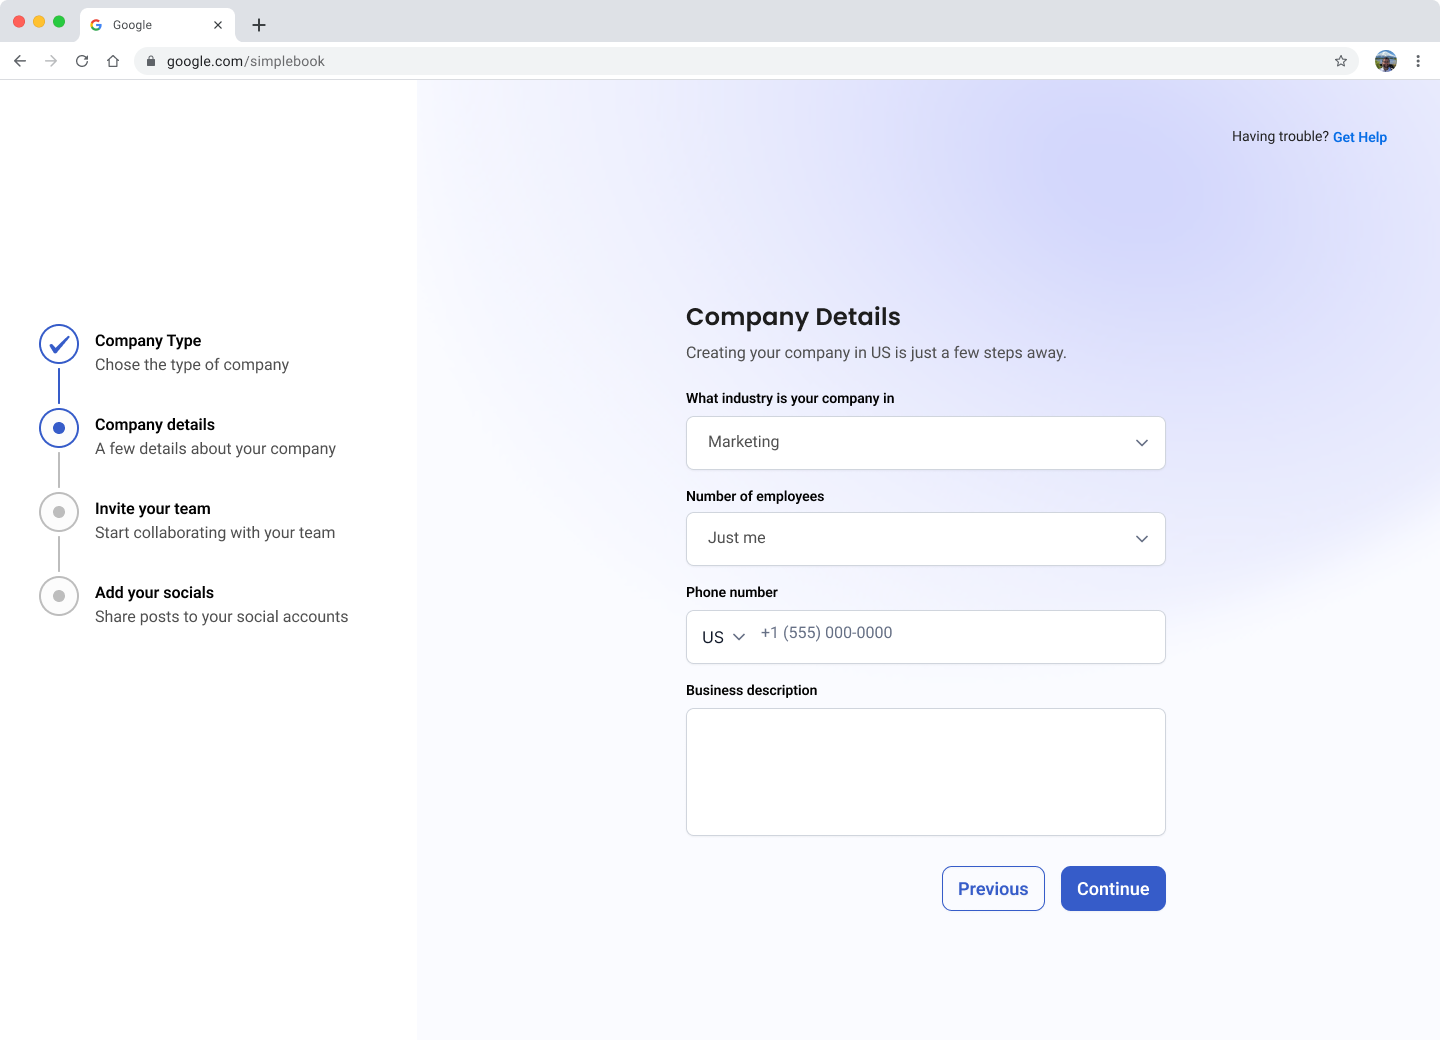
Task: Click 'Start collaborating with your team' text
Action: coord(215,533)
